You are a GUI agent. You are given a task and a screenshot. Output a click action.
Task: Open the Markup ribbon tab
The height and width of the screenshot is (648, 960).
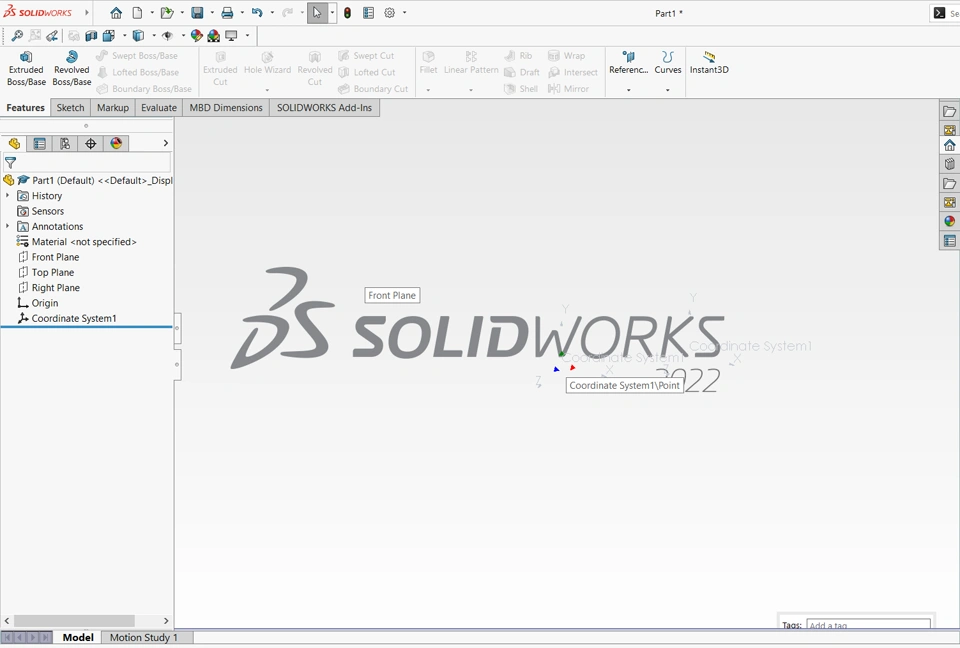(113, 108)
